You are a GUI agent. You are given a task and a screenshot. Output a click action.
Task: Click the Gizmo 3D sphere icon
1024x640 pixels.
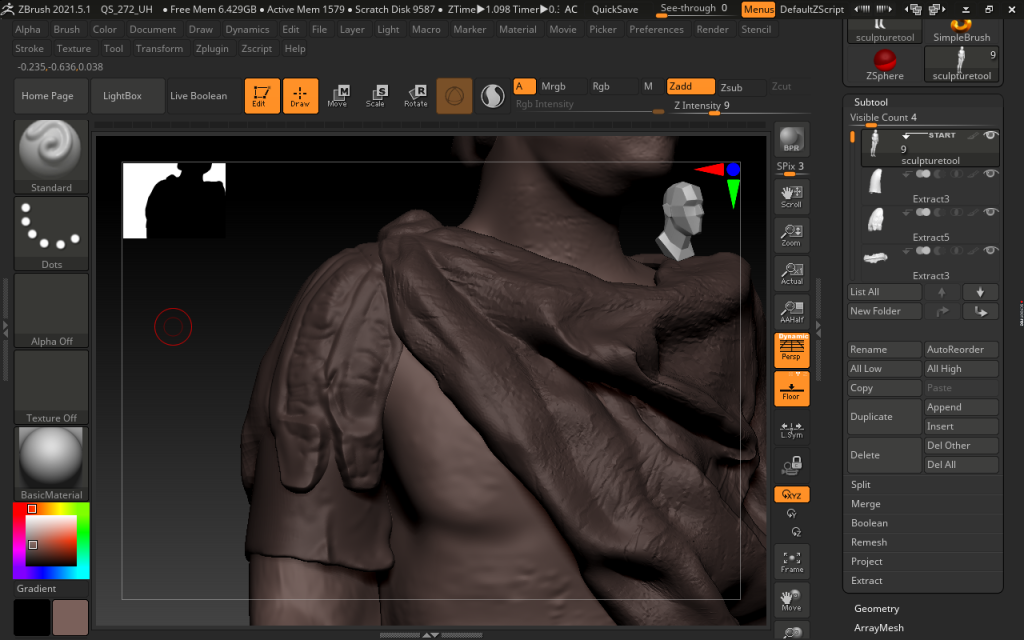coord(454,96)
